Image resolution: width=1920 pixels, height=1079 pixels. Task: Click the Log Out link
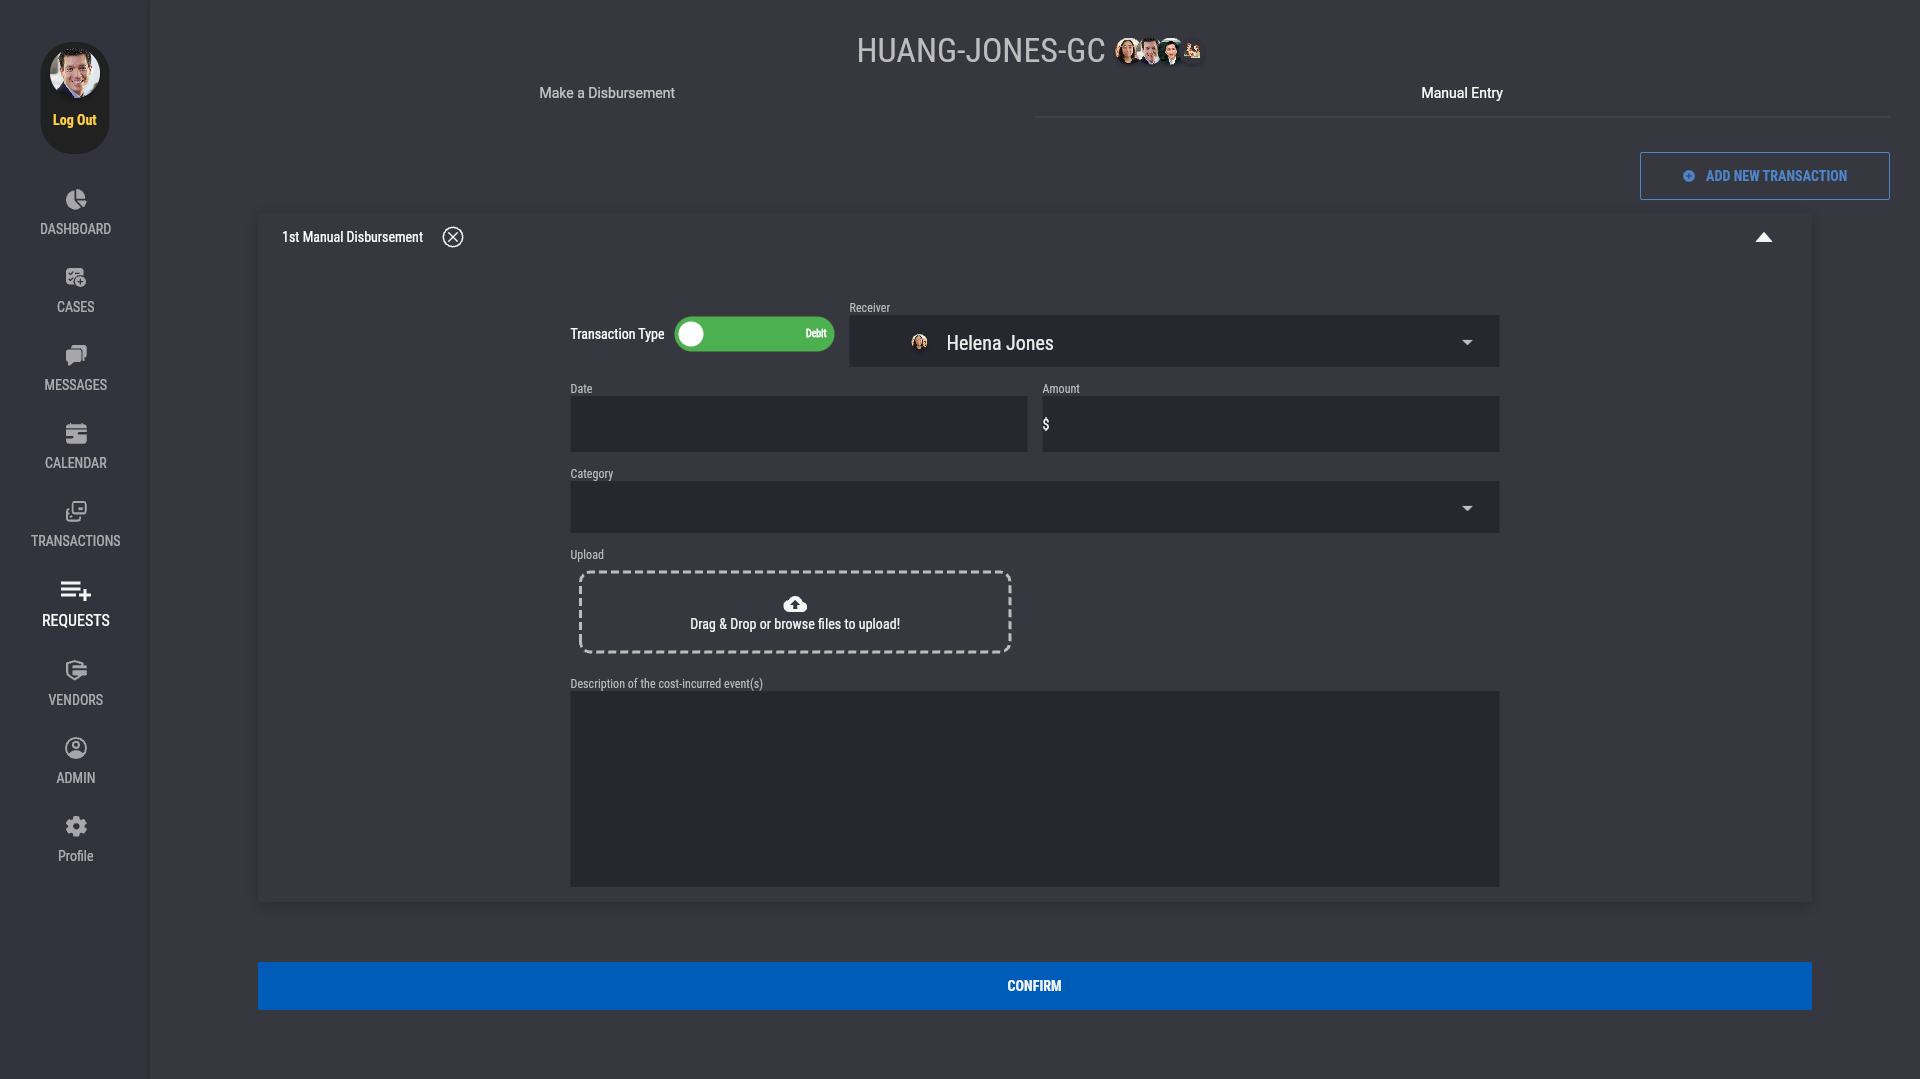[75, 120]
